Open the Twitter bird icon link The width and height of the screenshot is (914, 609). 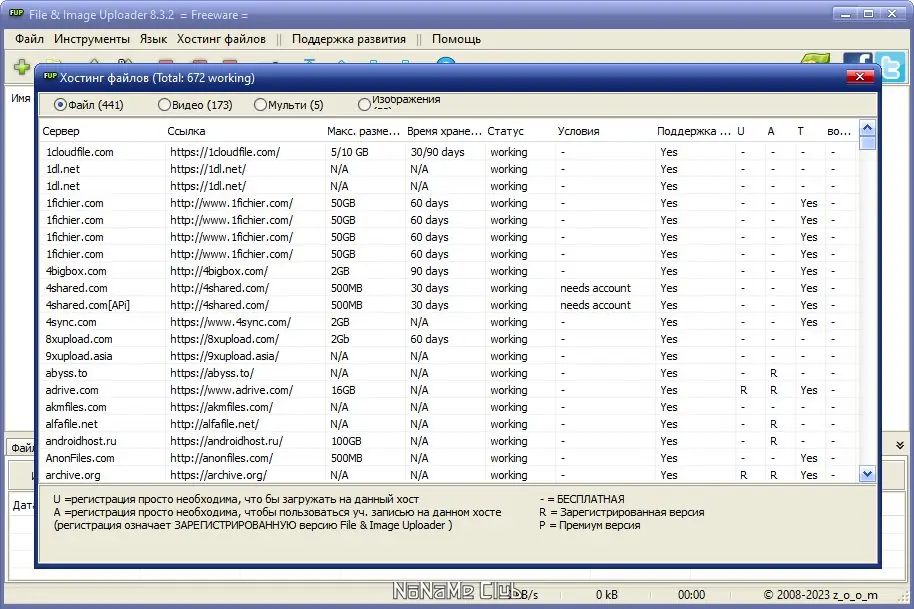pos(892,67)
